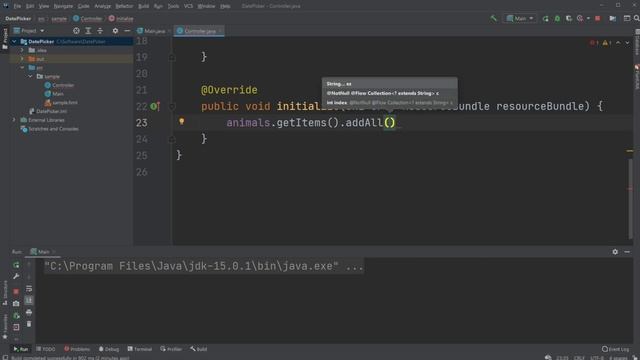Go to the previous highlighted error arrow

618,43
